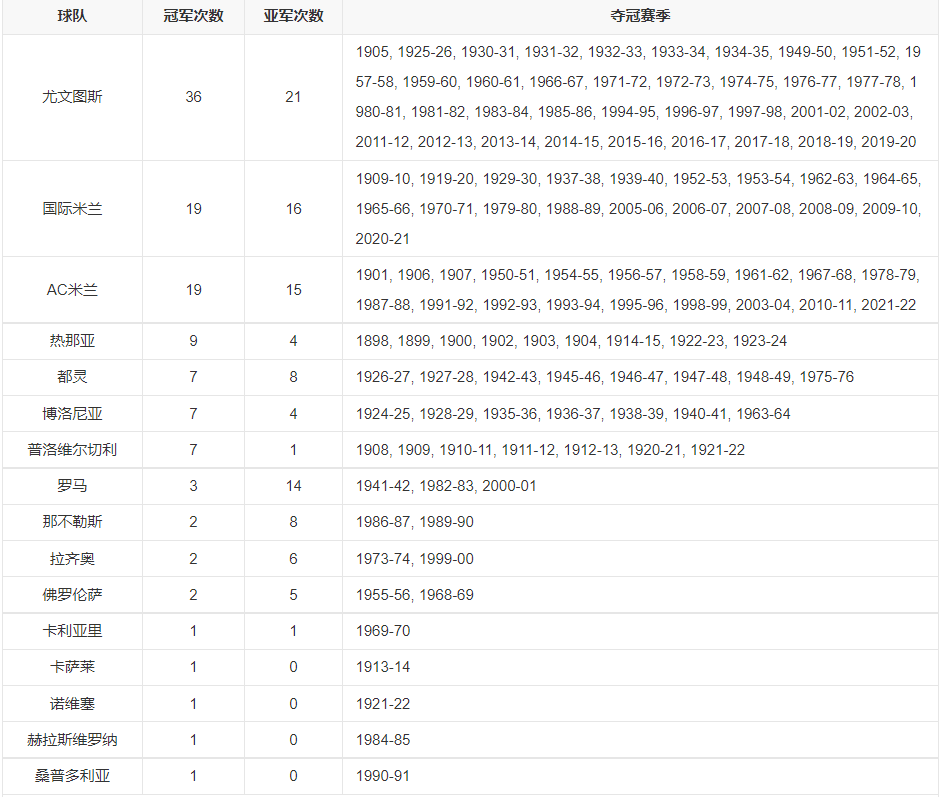Click season 2000-01 in 罗马 row
This screenshot has width=941, height=797.
510,486
